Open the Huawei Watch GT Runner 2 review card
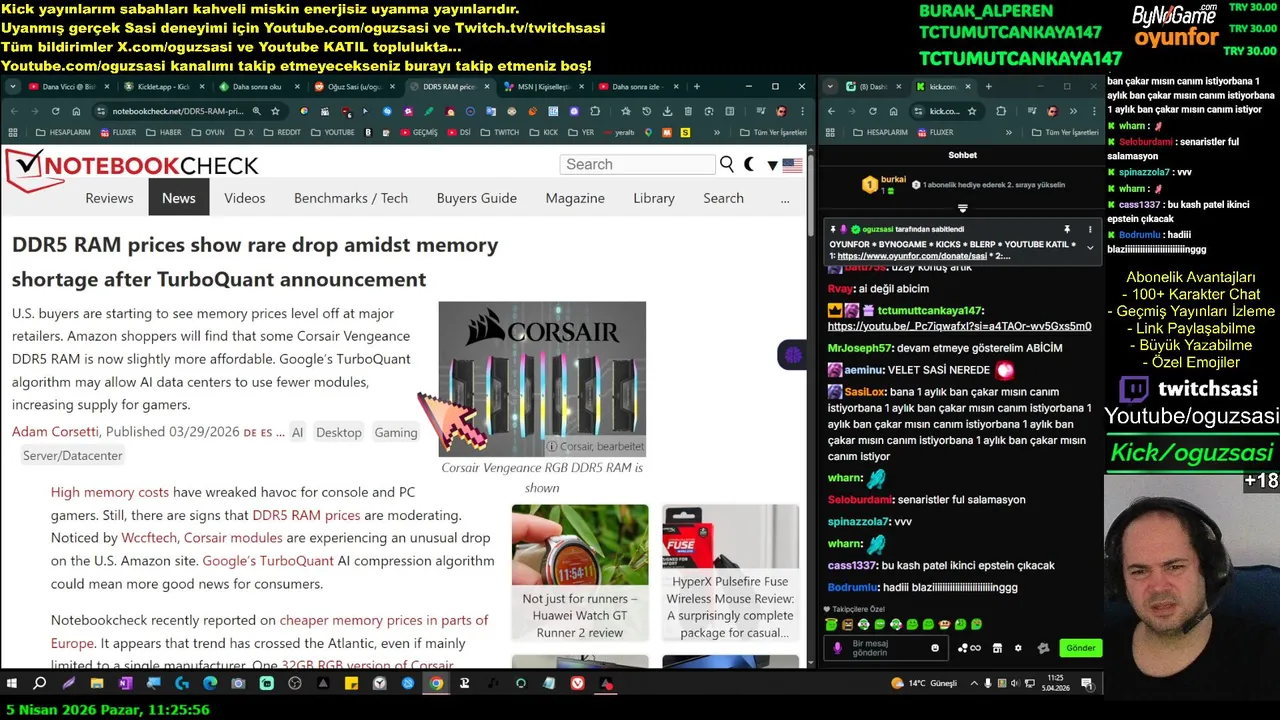Image resolution: width=1280 pixels, height=720 pixels. pyautogui.click(x=580, y=573)
